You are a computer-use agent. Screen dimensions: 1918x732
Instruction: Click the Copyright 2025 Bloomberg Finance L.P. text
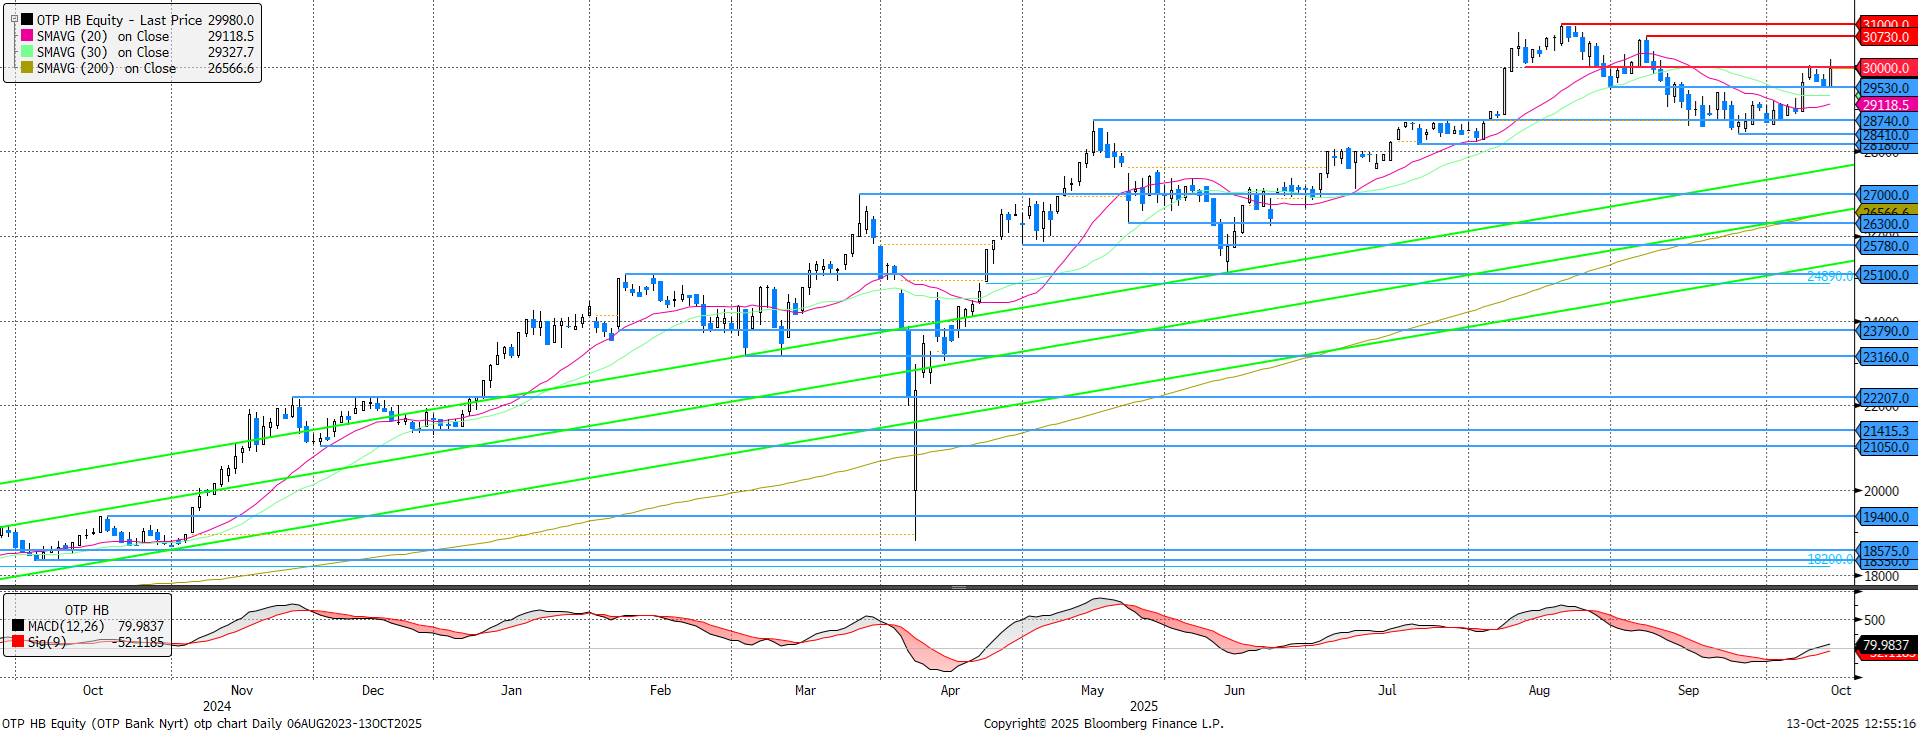(x=1103, y=723)
